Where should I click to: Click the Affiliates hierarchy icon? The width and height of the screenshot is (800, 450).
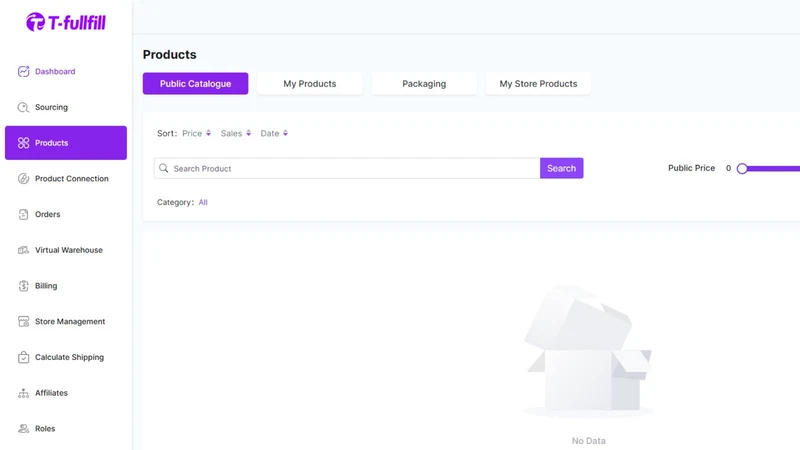point(23,393)
